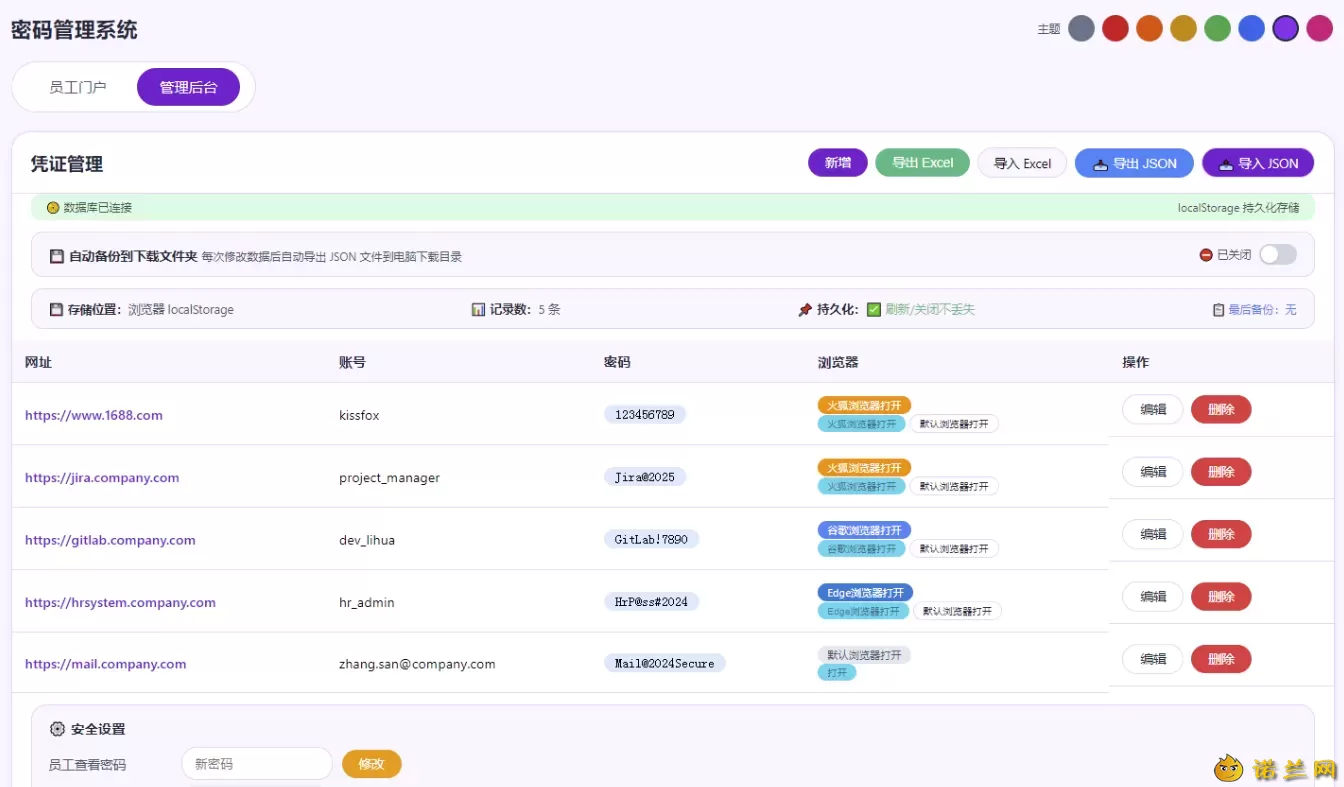1344x787 pixels.
Task: Remove the hr_admin credential
Action: pyautogui.click(x=1221, y=597)
